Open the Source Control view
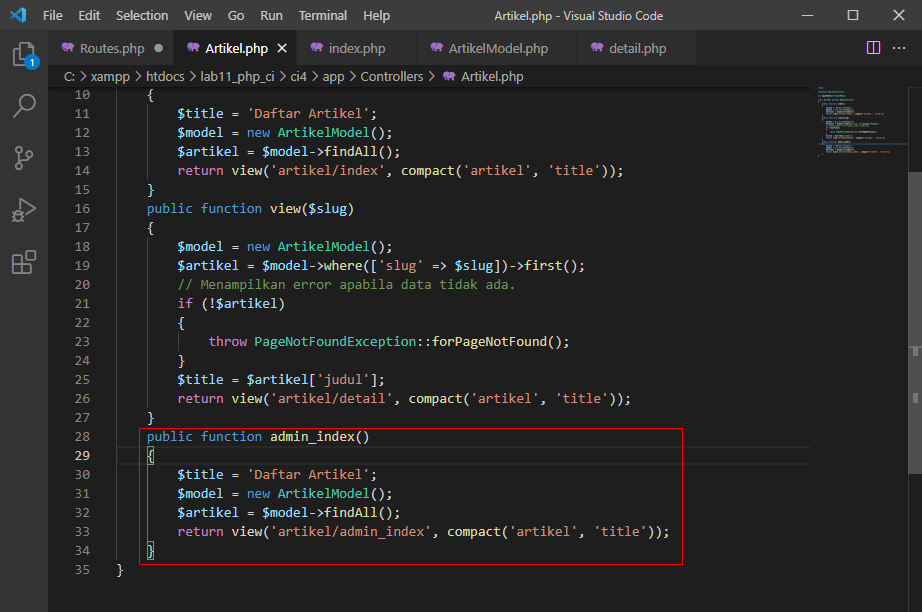The height and width of the screenshot is (612, 922). pyautogui.click(x=24, y=157)
